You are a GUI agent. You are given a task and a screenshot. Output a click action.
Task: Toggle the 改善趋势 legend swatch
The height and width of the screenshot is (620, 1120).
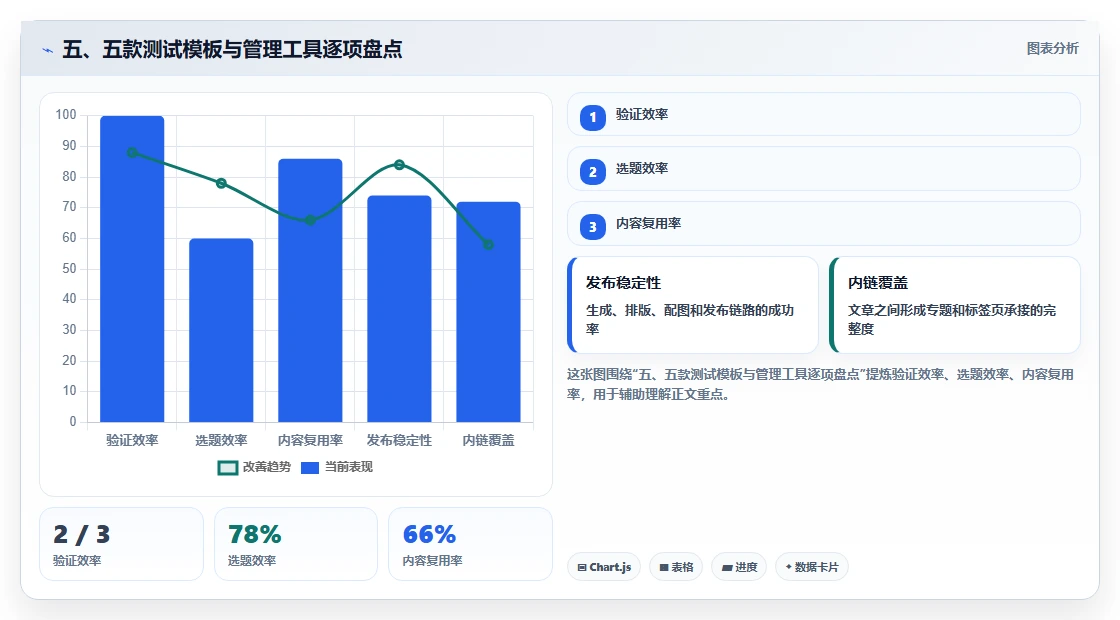pyautogui.click(x=227, y=468)
